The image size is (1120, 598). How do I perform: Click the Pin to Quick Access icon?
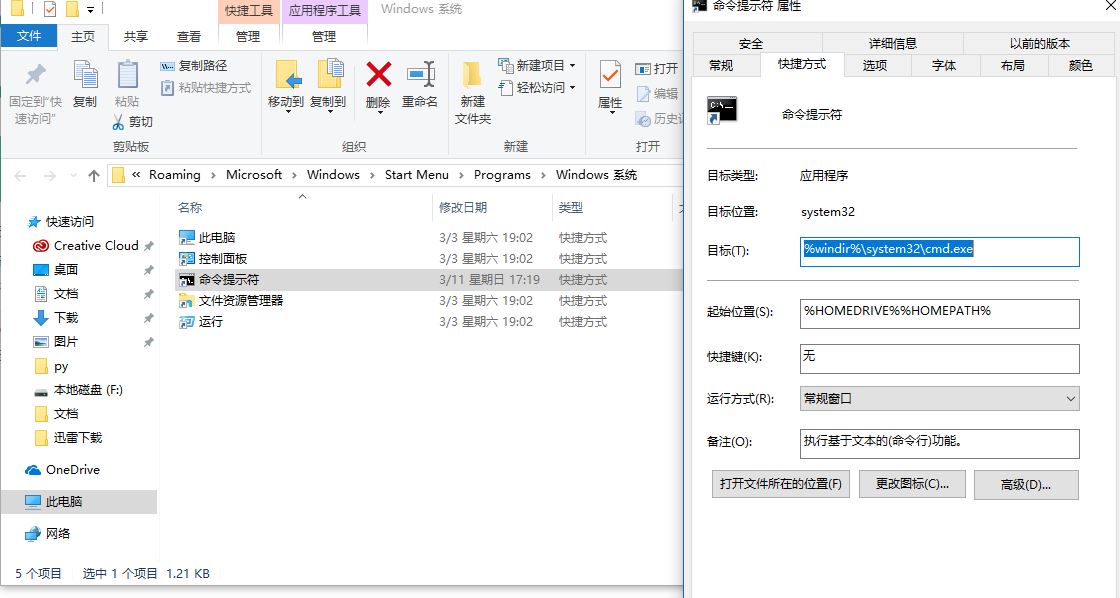tap(35, 76)
